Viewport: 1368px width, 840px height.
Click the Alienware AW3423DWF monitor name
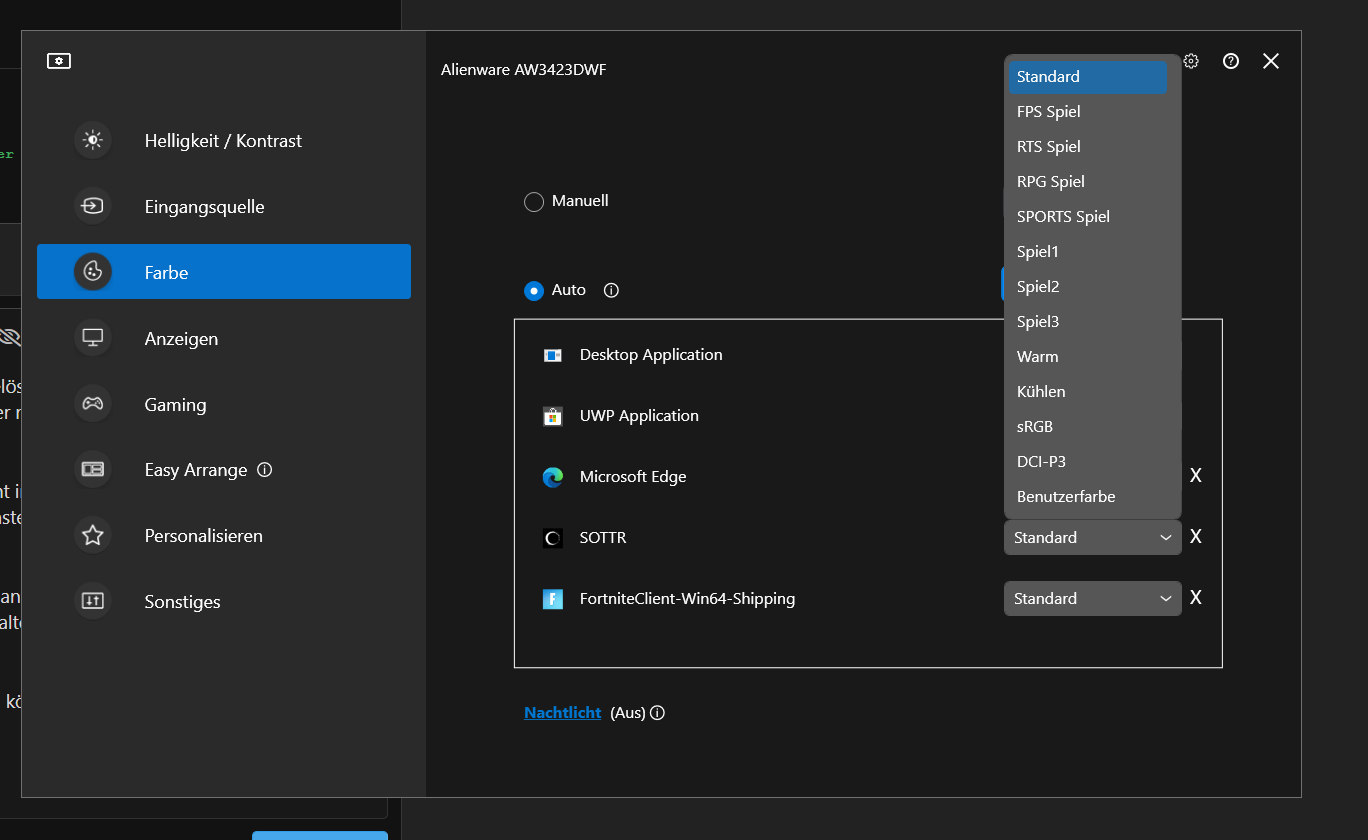pos(524,70)
